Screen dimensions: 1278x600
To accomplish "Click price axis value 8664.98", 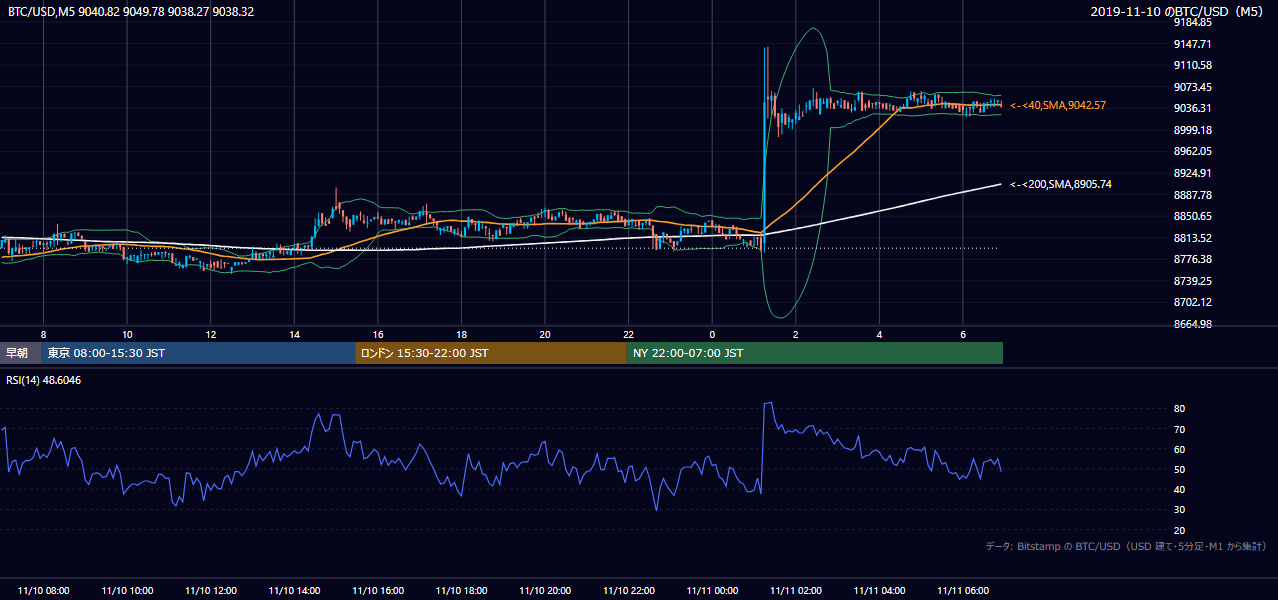I will [1193, 324].
